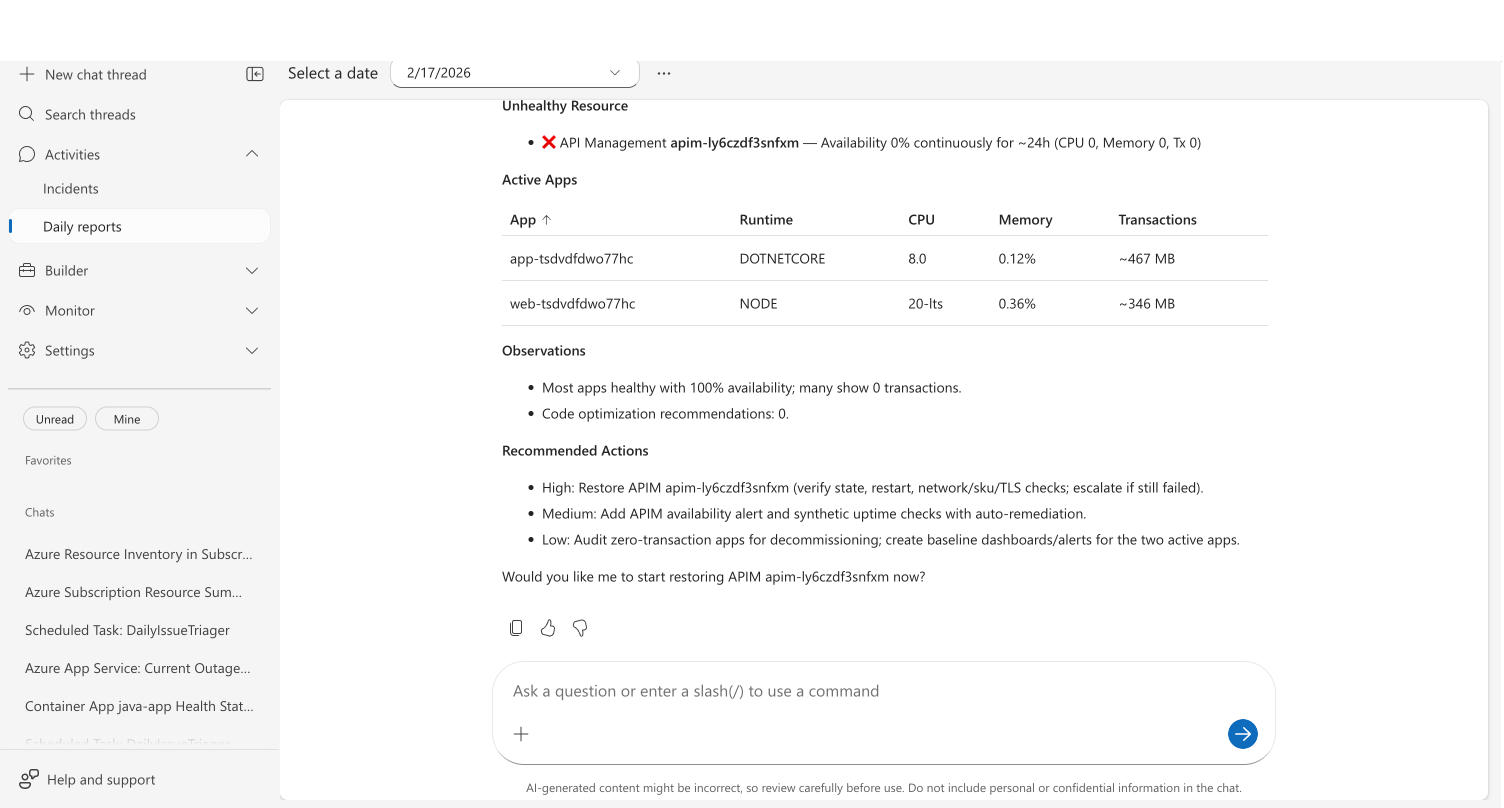Click the 0.36% memory cell
Viewport: 1504px width, 808px height.
pos(1017,304)
